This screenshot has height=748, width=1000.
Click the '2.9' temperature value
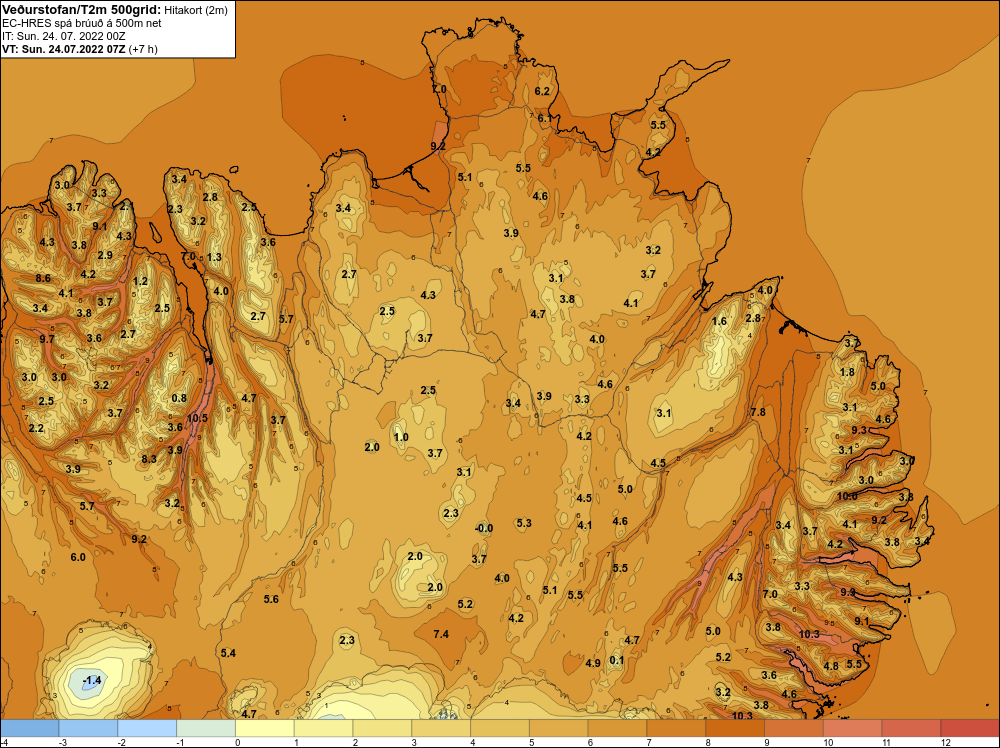coord(105,255)
